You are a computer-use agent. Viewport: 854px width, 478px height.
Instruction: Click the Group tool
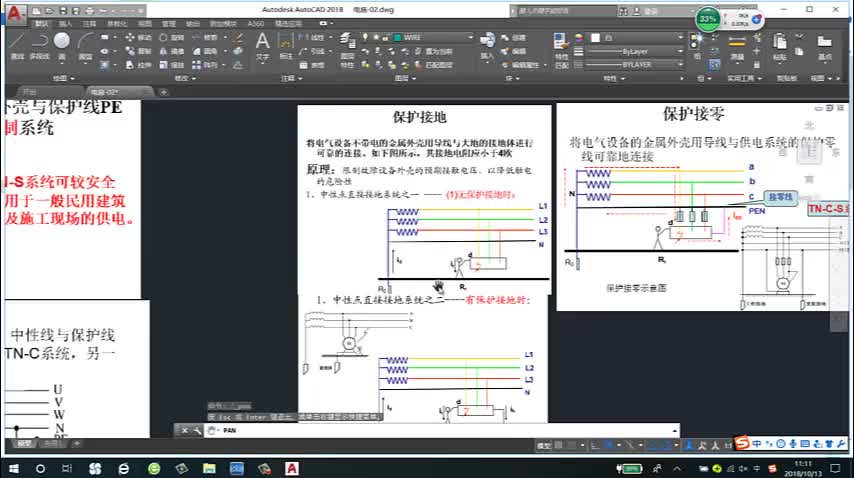(x=697, y=45)
